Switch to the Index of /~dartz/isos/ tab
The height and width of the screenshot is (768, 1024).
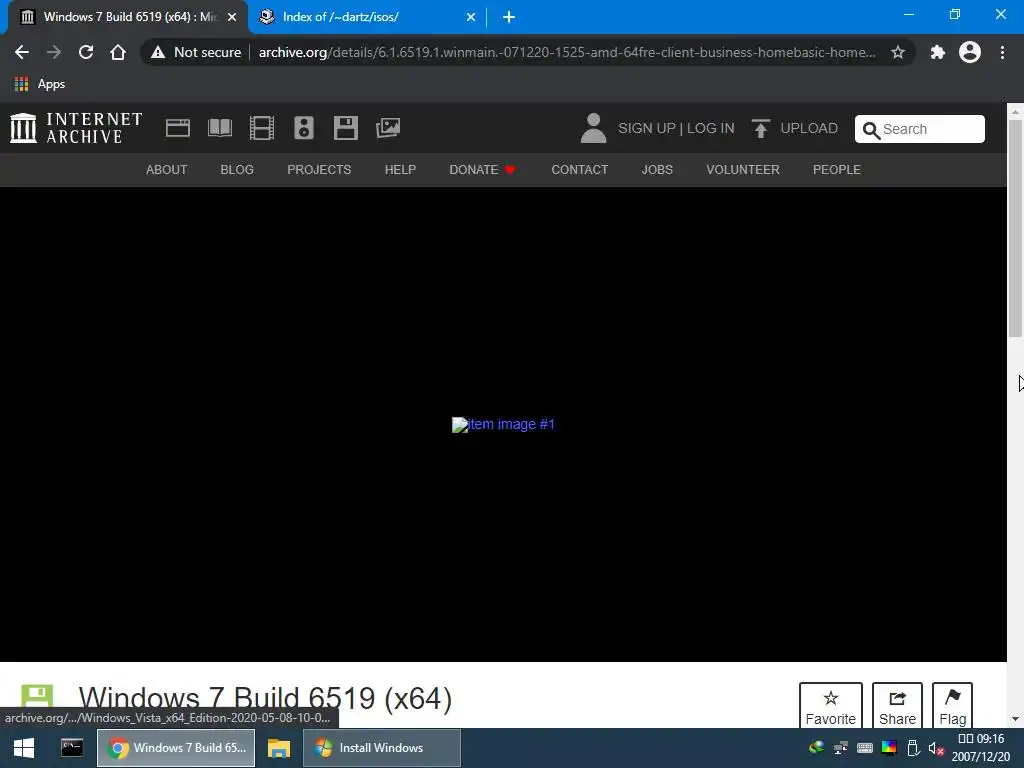click(x=366, y=17)
